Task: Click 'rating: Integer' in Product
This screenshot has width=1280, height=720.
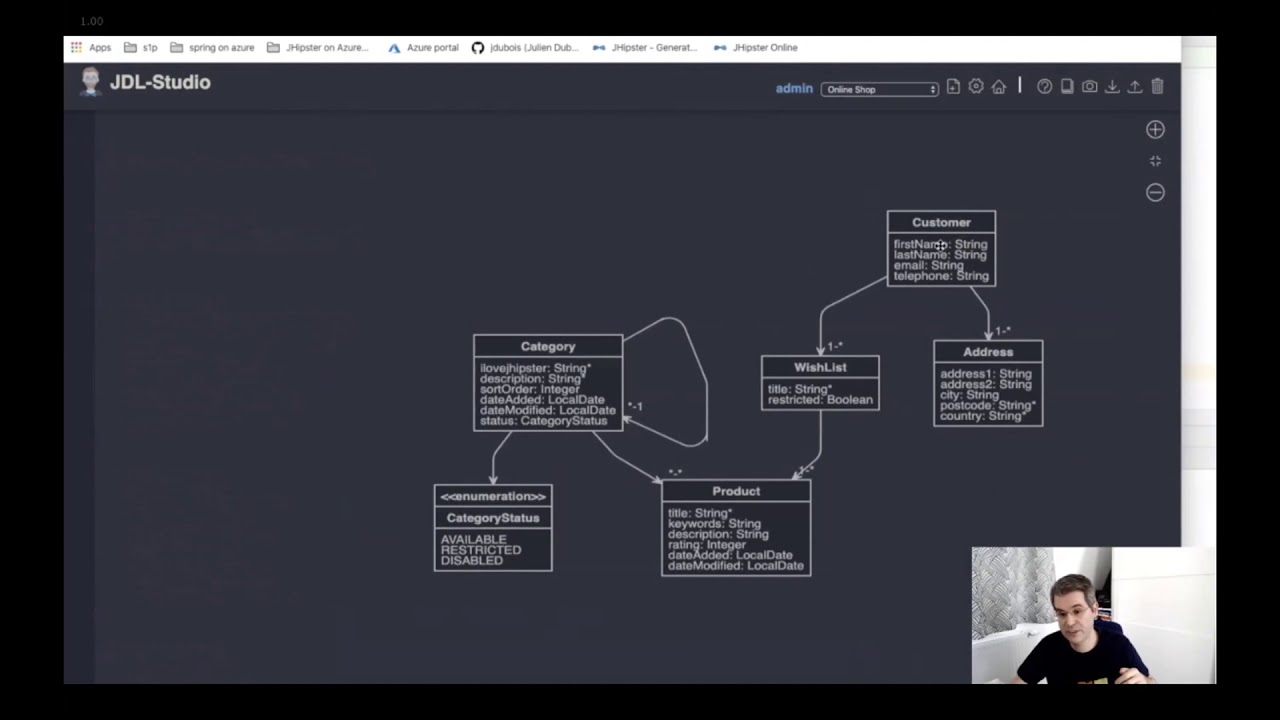Action: coord(707,545)
